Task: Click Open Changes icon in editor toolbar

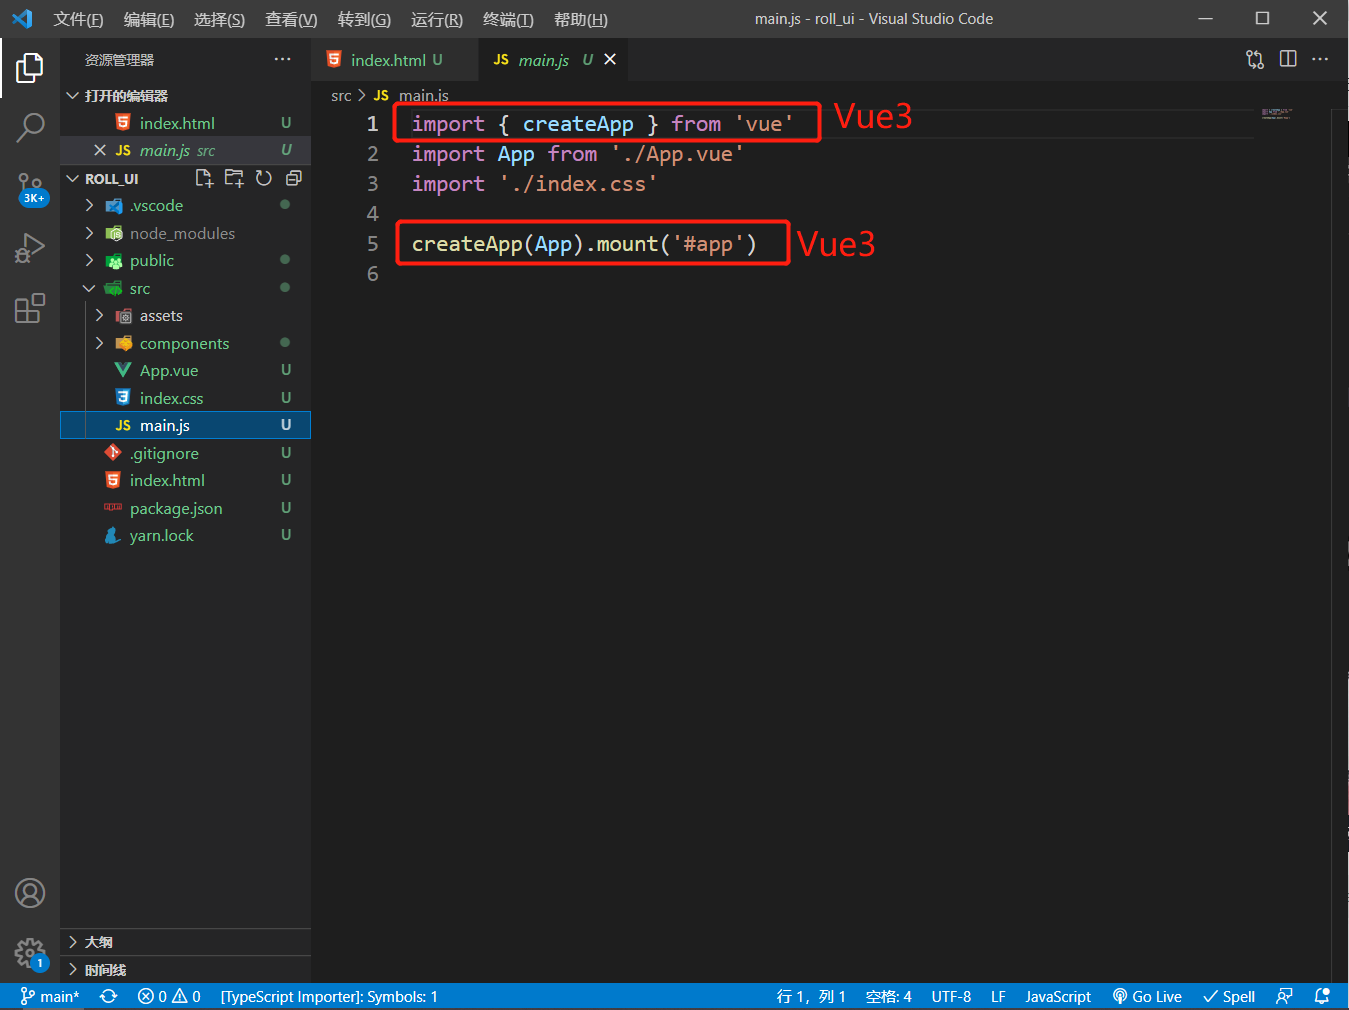Action: pos(1255,59)
